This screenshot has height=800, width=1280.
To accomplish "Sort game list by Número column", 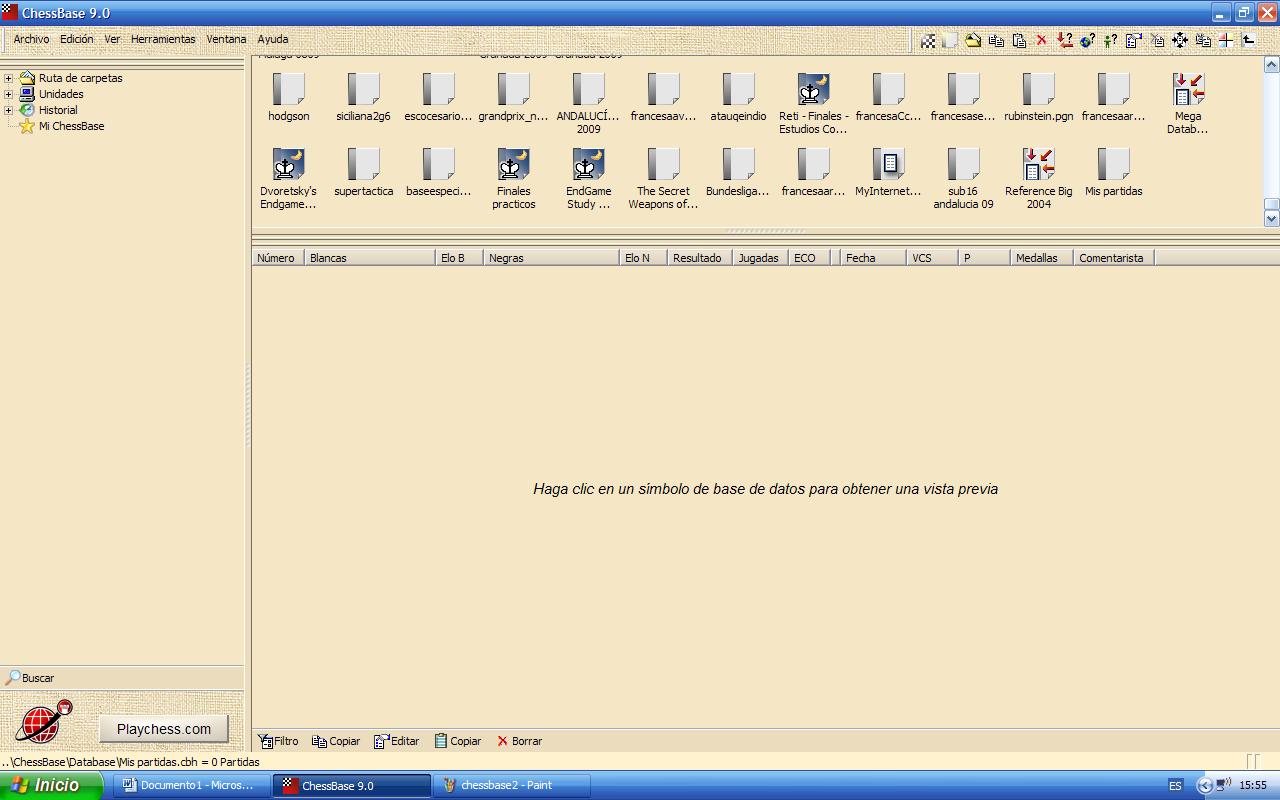I will 278,258.
